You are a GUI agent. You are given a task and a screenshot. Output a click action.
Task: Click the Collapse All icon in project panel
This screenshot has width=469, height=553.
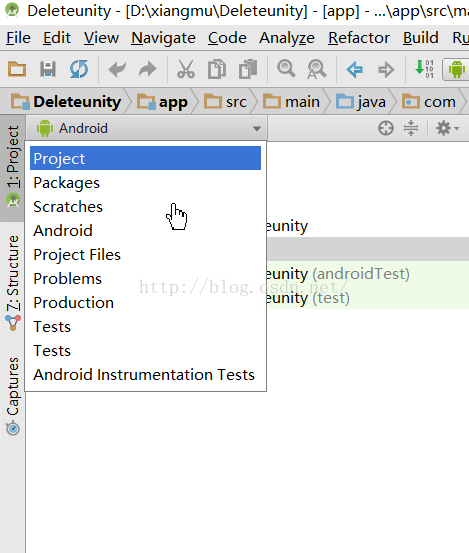411,128
